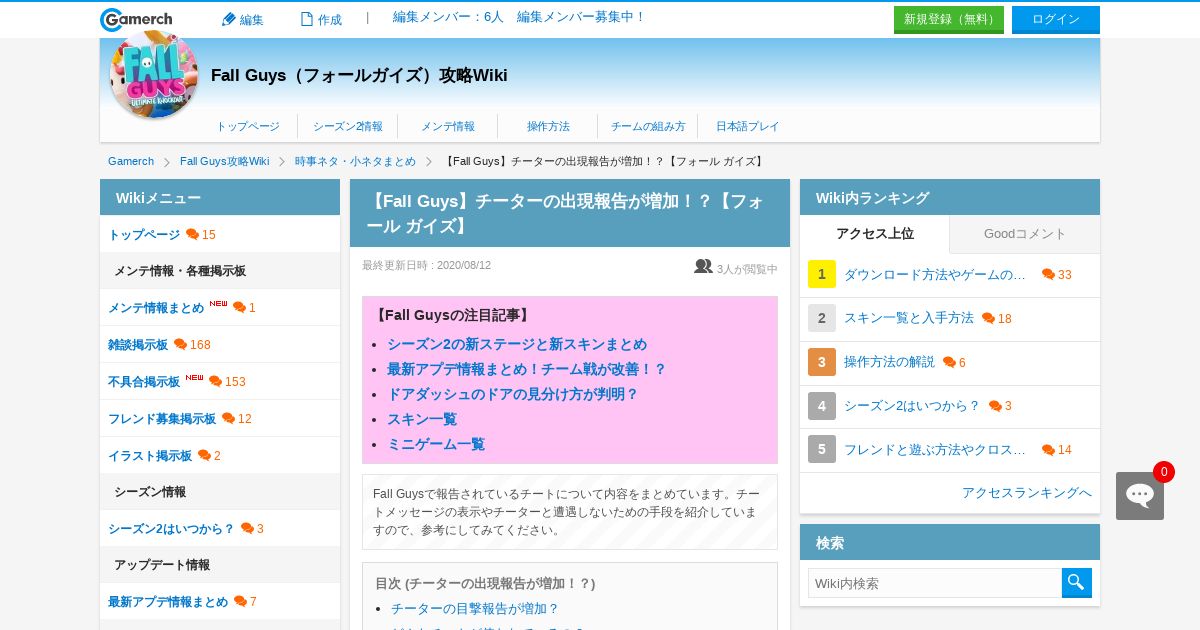
Task: Click comment icon next to 最新アプデ情報まとめ
Action: (x=240, y=602)
